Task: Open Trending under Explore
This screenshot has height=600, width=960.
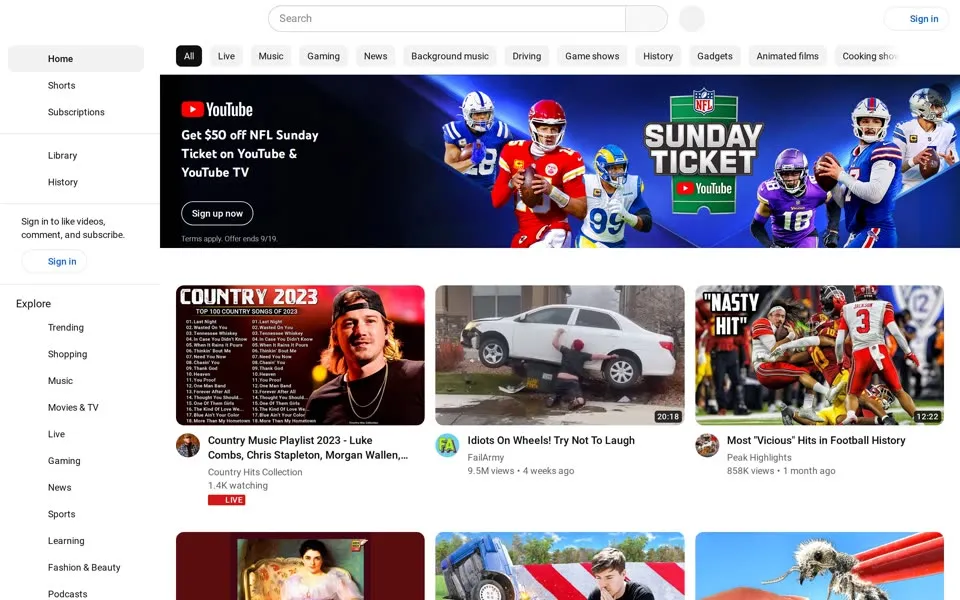Action: click(76, 328)
